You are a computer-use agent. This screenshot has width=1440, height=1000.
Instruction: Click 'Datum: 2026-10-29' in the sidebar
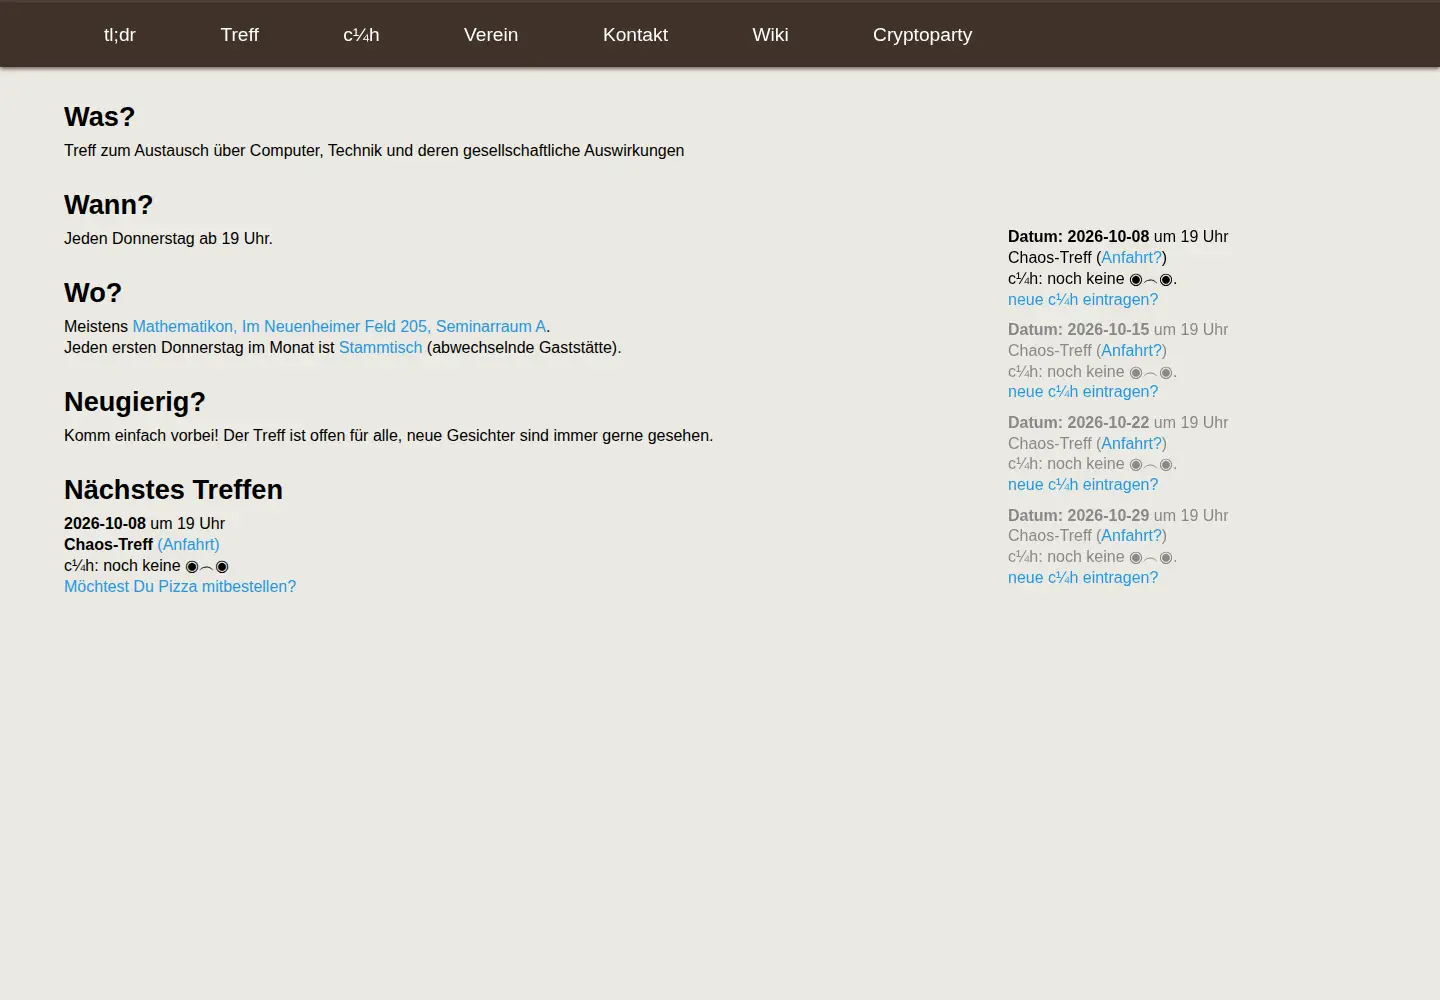tap(1078, 516)
